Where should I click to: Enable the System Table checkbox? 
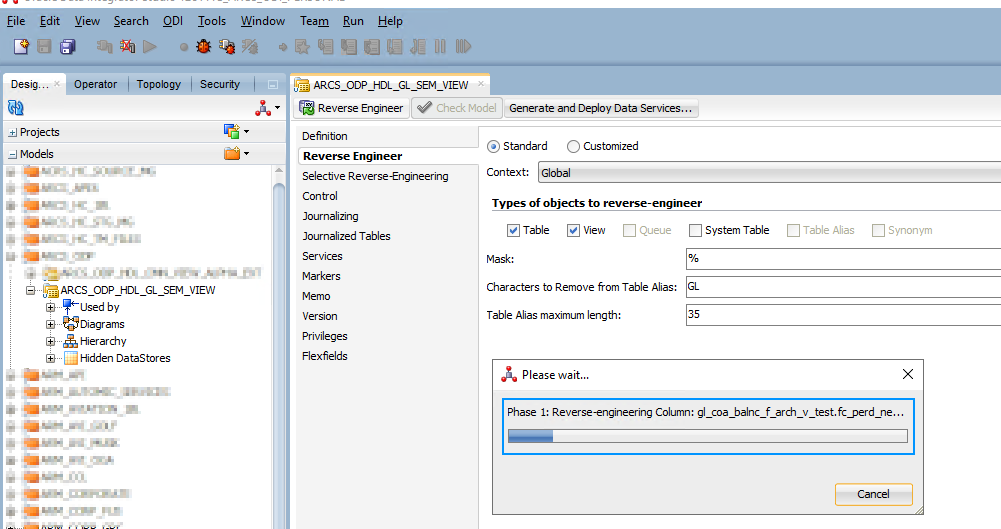point(695,230)
